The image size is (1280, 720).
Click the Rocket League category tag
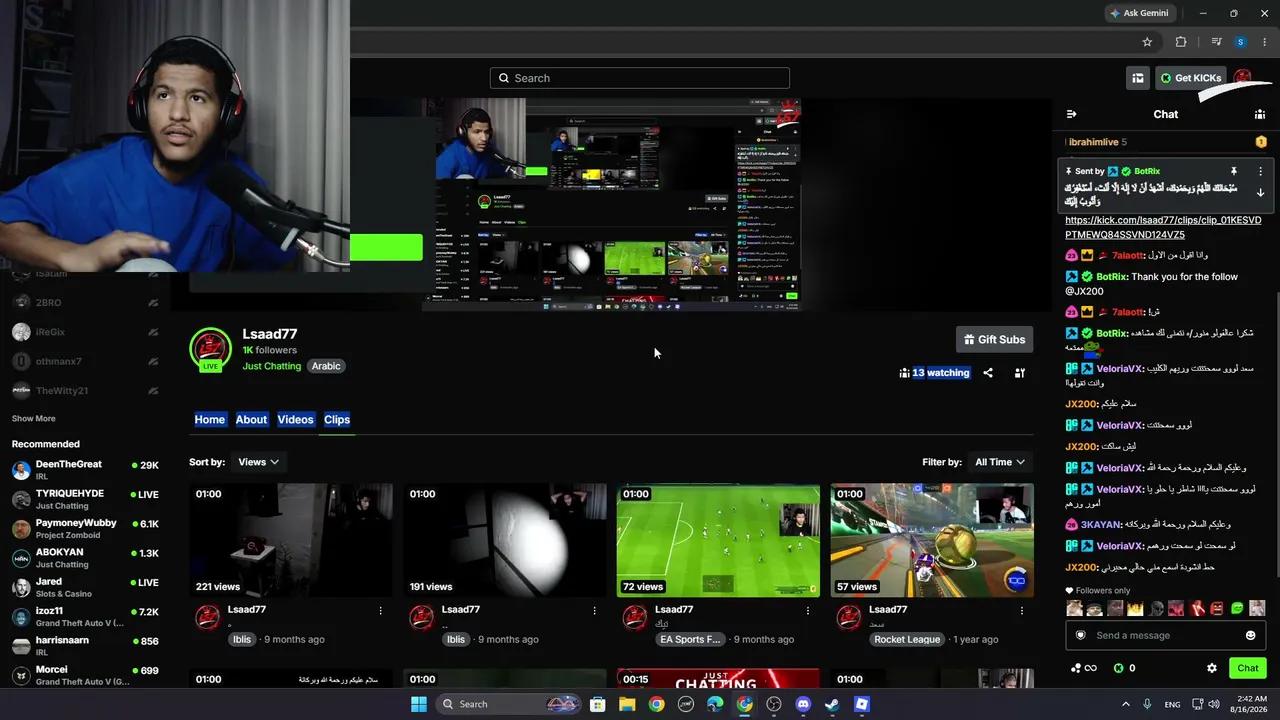[907, 639]
